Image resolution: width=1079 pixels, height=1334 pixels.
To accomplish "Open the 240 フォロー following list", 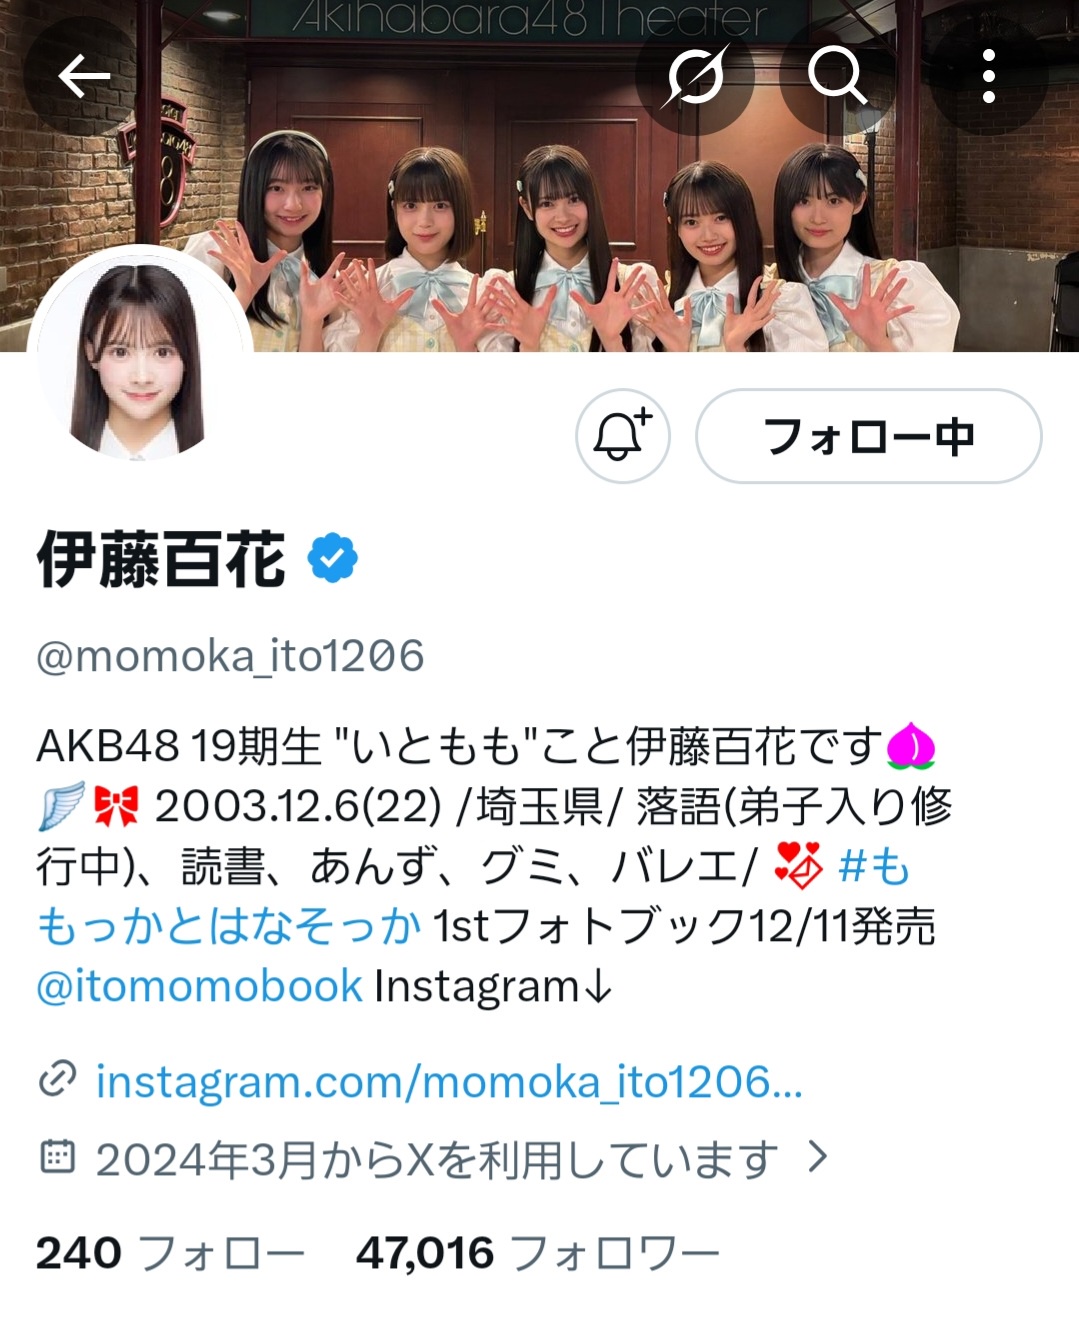I will (170, 1253).
